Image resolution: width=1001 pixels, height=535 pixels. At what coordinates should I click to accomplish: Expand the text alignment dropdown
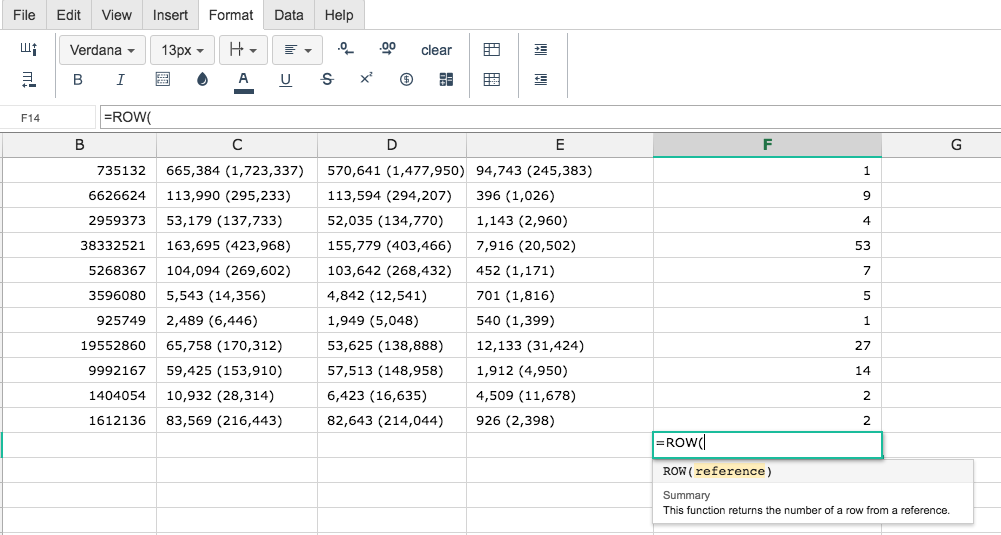coord(297,50)
